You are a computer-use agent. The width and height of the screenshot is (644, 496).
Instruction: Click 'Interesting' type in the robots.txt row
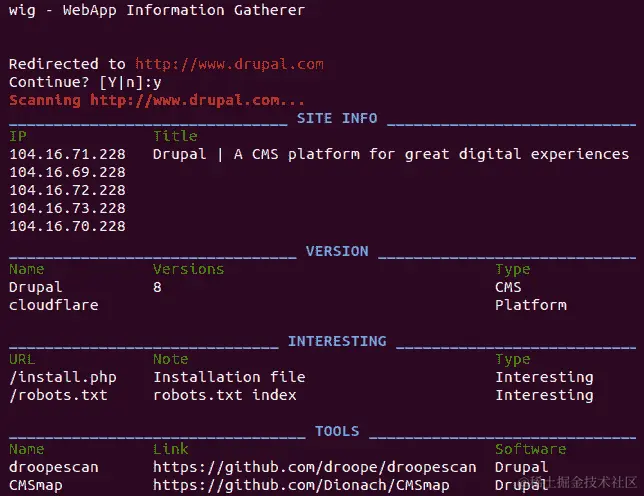click(x=544, y=395)
